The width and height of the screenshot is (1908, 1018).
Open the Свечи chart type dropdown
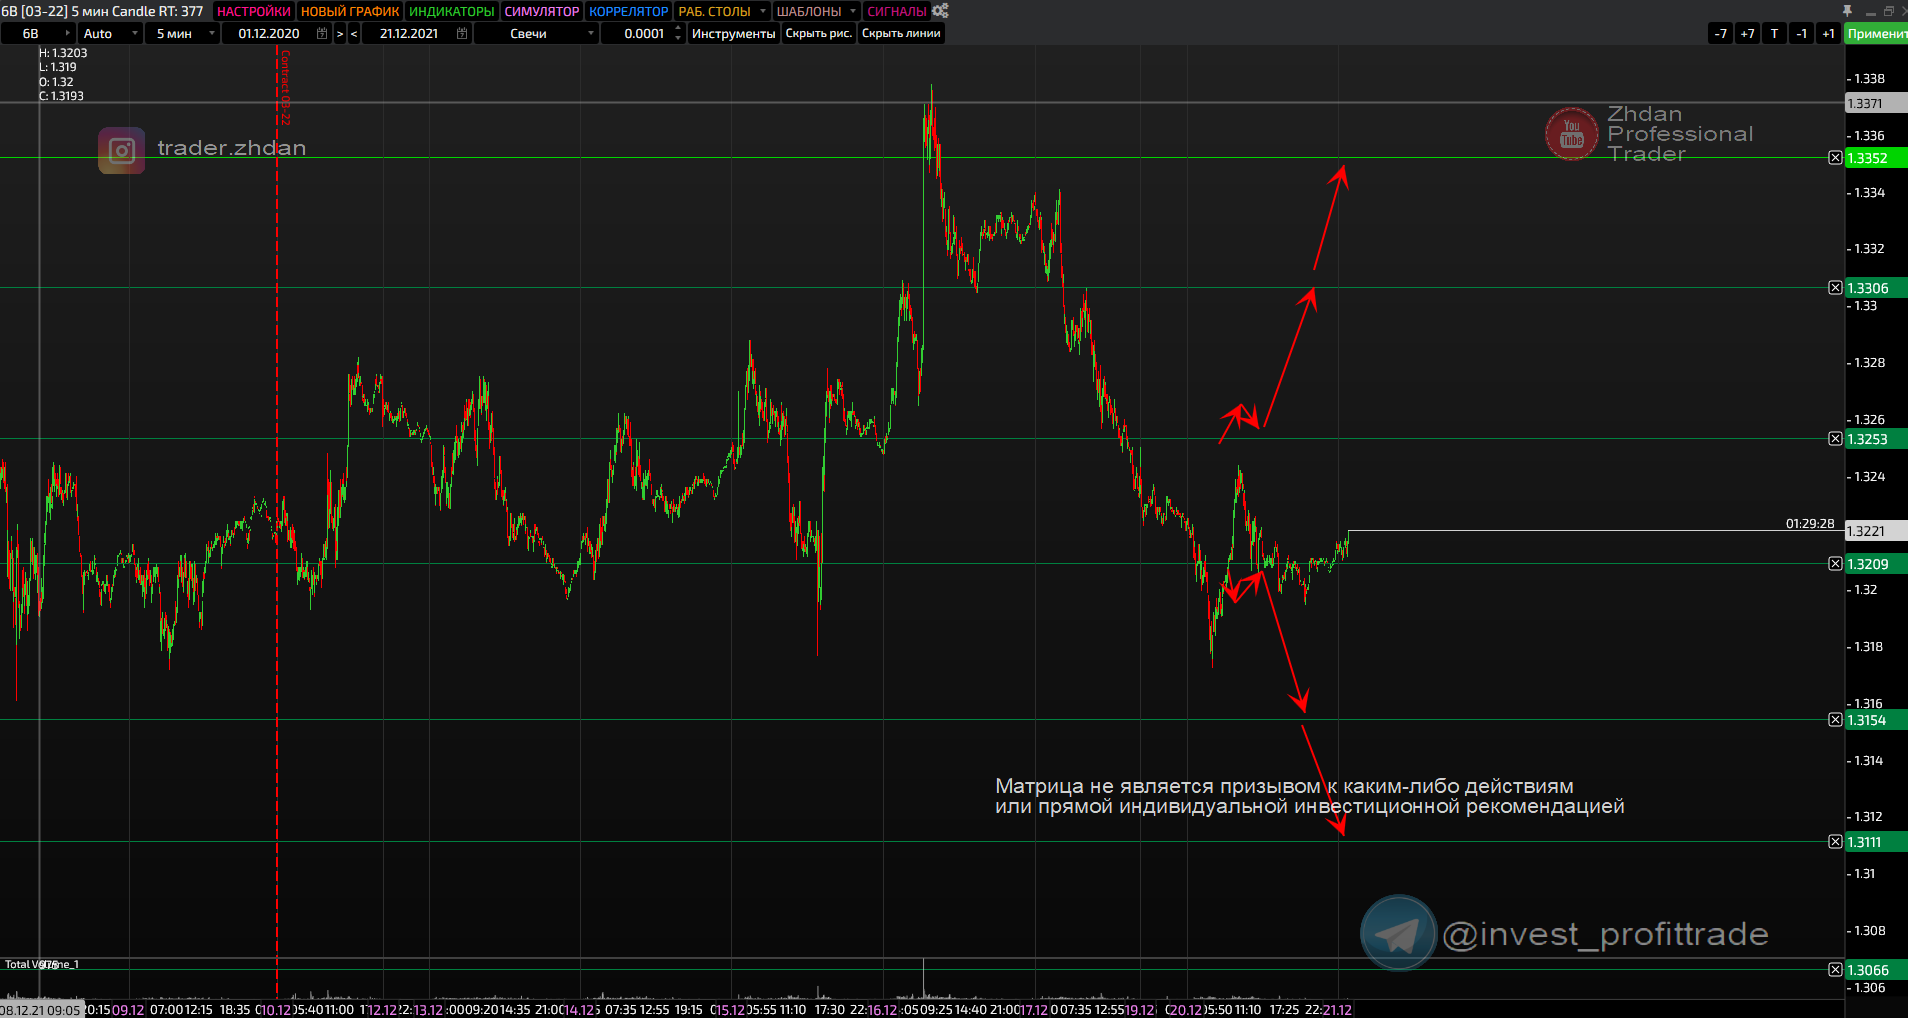(x=536, y=34)
